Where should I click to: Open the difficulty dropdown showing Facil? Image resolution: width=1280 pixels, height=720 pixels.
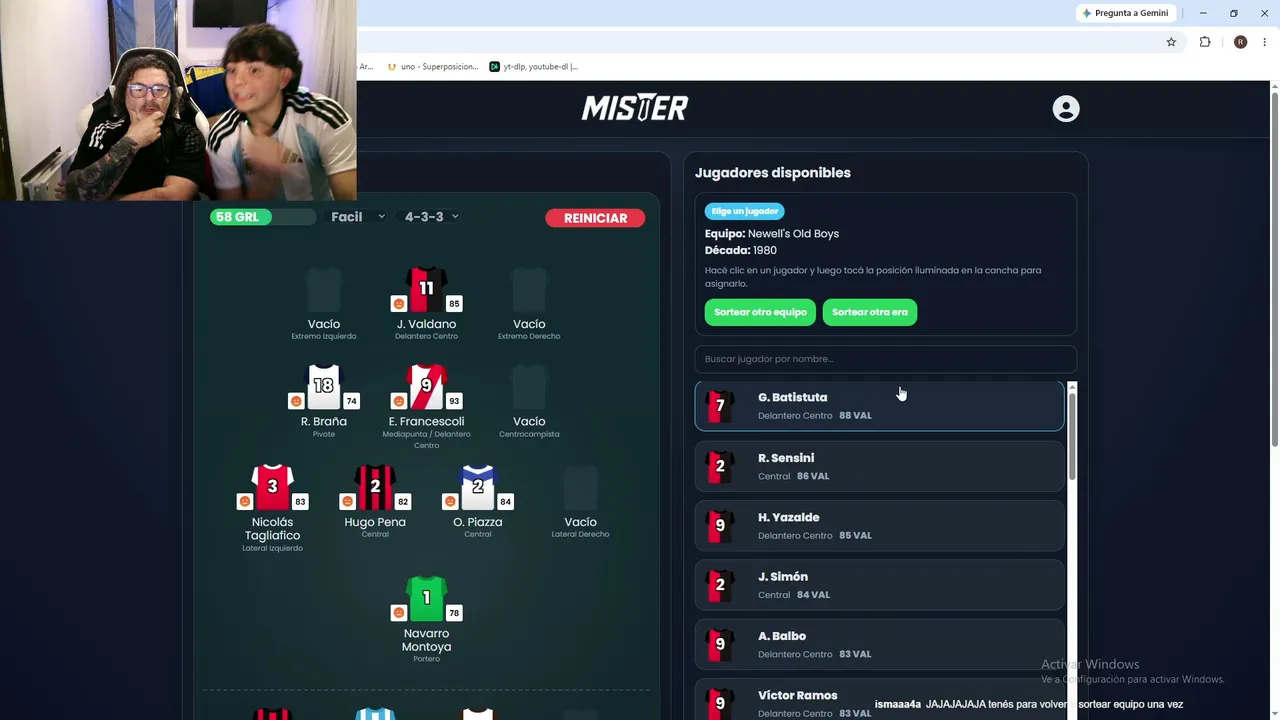[x=358, y=217]
